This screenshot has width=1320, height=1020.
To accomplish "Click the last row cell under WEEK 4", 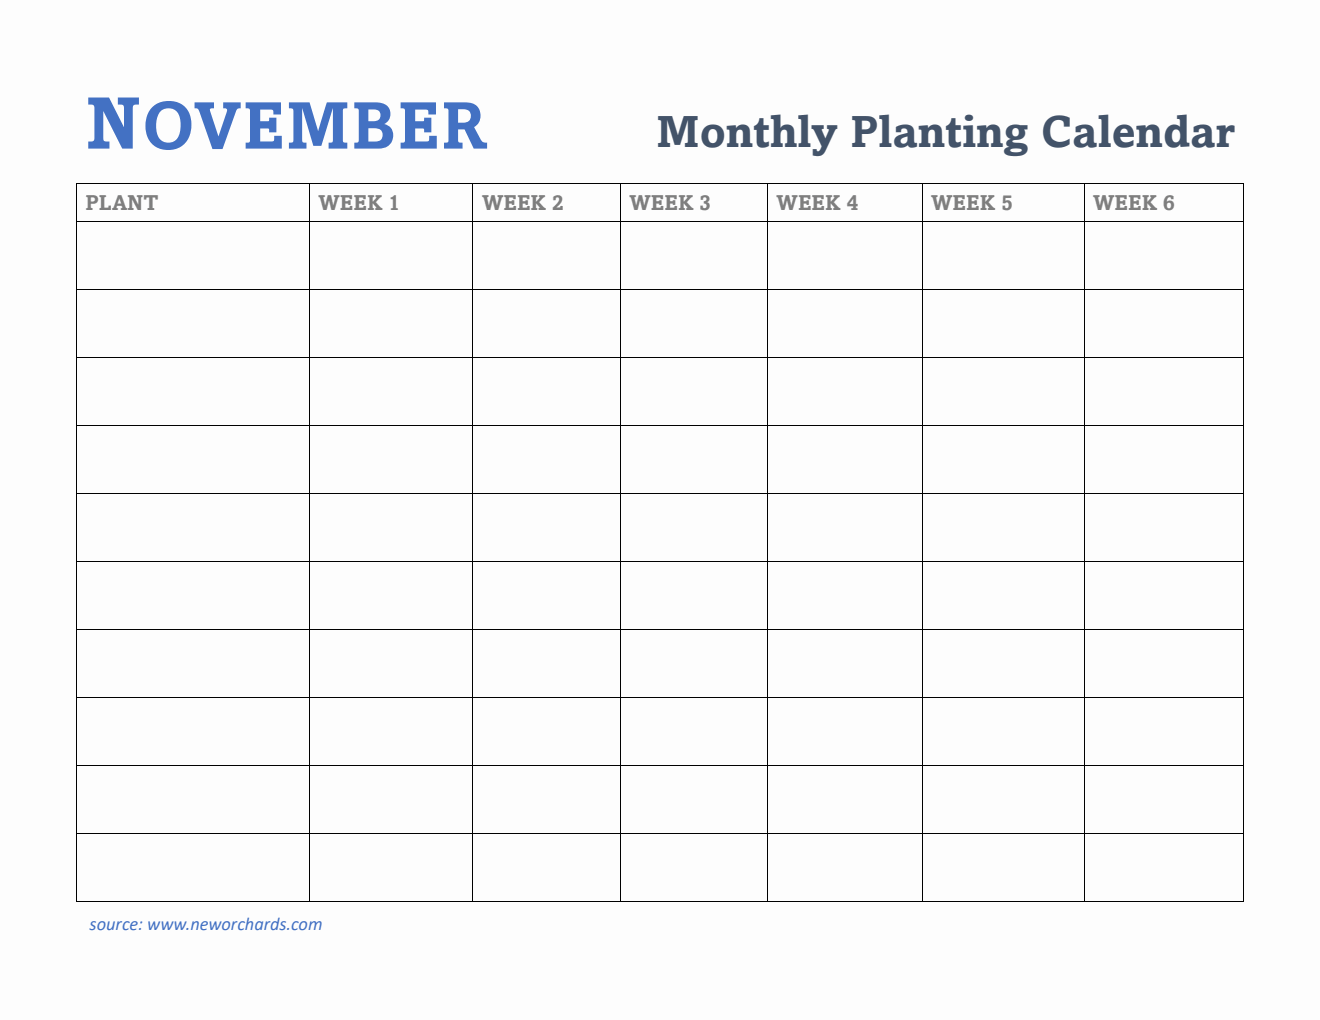I will [845, 868].
